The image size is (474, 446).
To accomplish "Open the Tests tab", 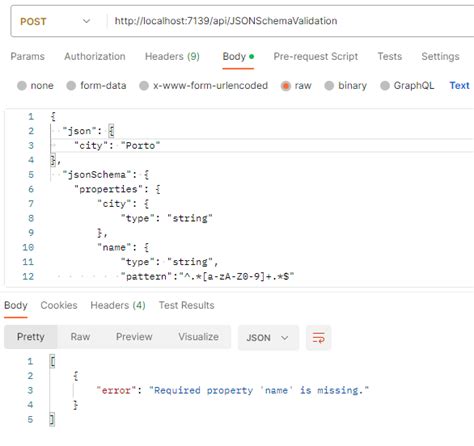I will coord(389,56).
